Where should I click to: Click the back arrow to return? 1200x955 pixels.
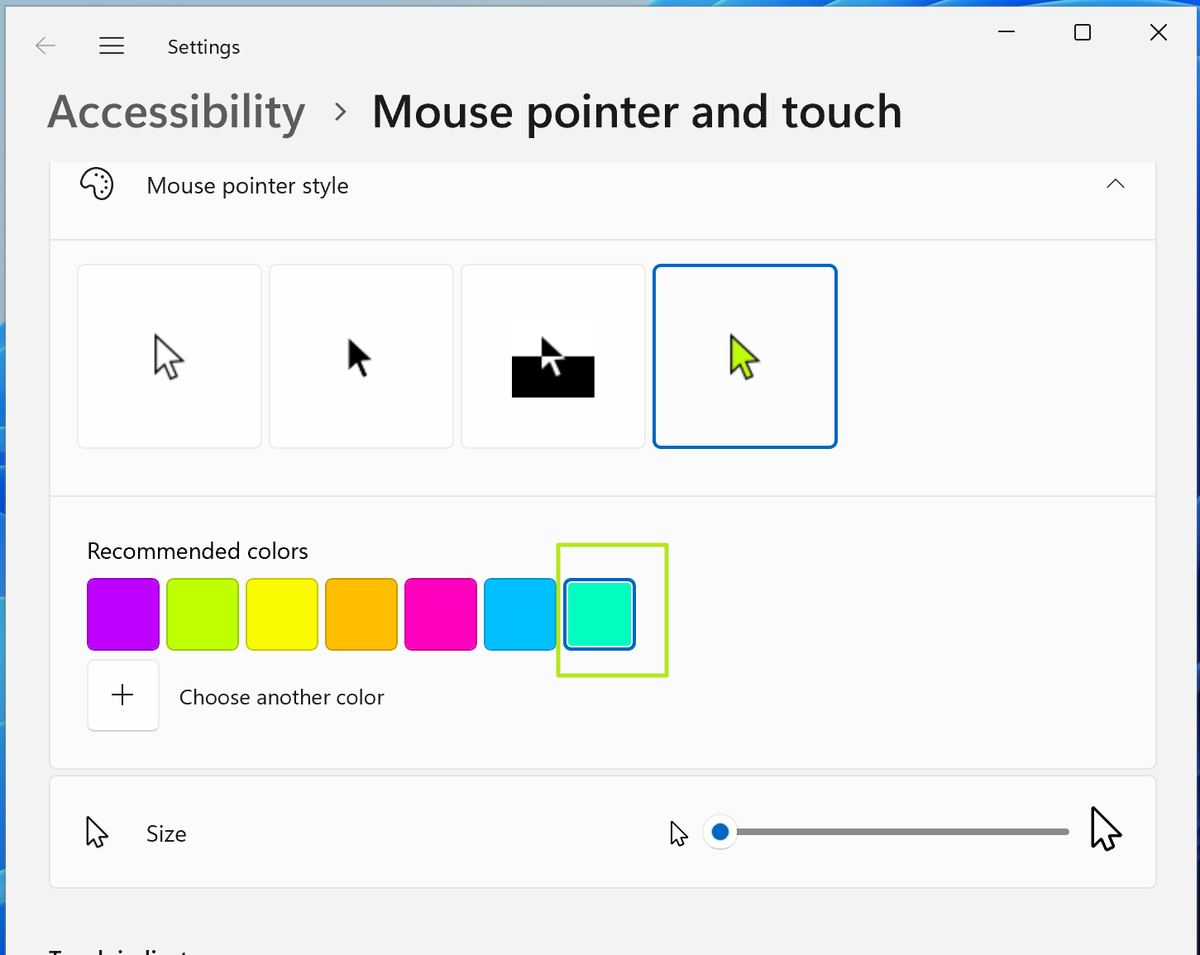point(45,45)
